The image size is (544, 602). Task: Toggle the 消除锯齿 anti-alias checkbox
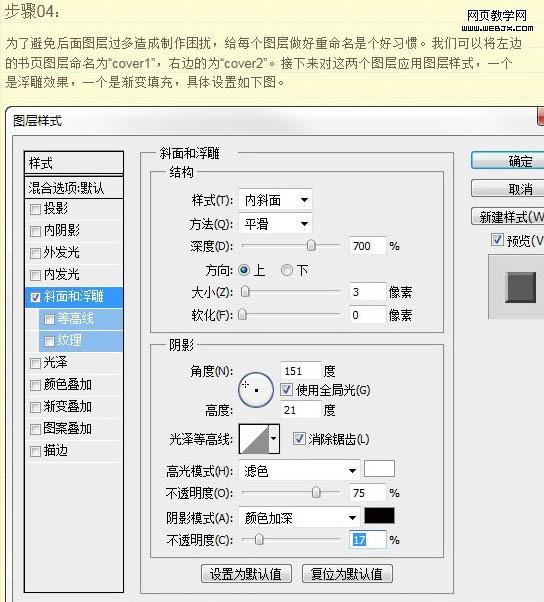pyautogui.click(x=299, y=438)
